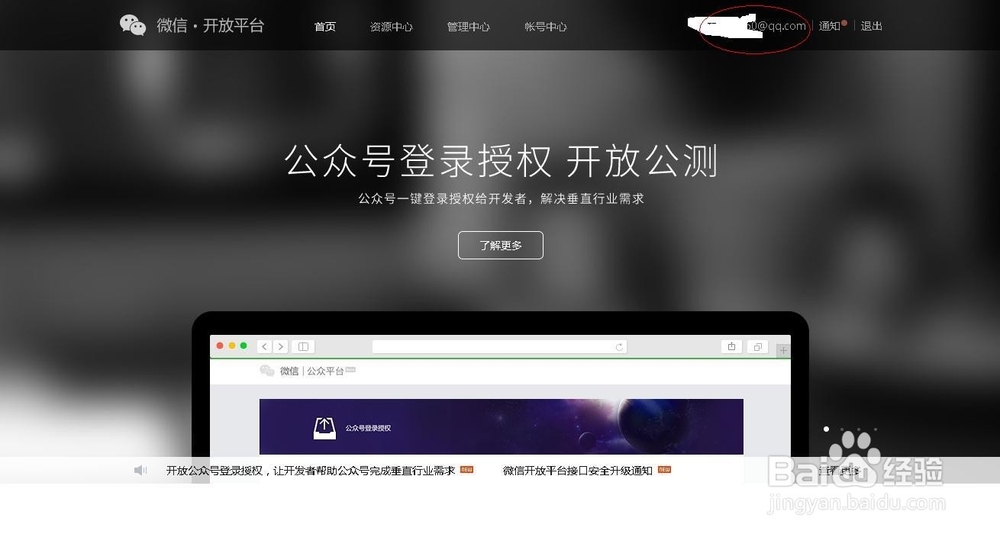Click the reload icon in address bar
This screenshot has width=1000, height=537.
pyautogui.click(x=619, y=347)
